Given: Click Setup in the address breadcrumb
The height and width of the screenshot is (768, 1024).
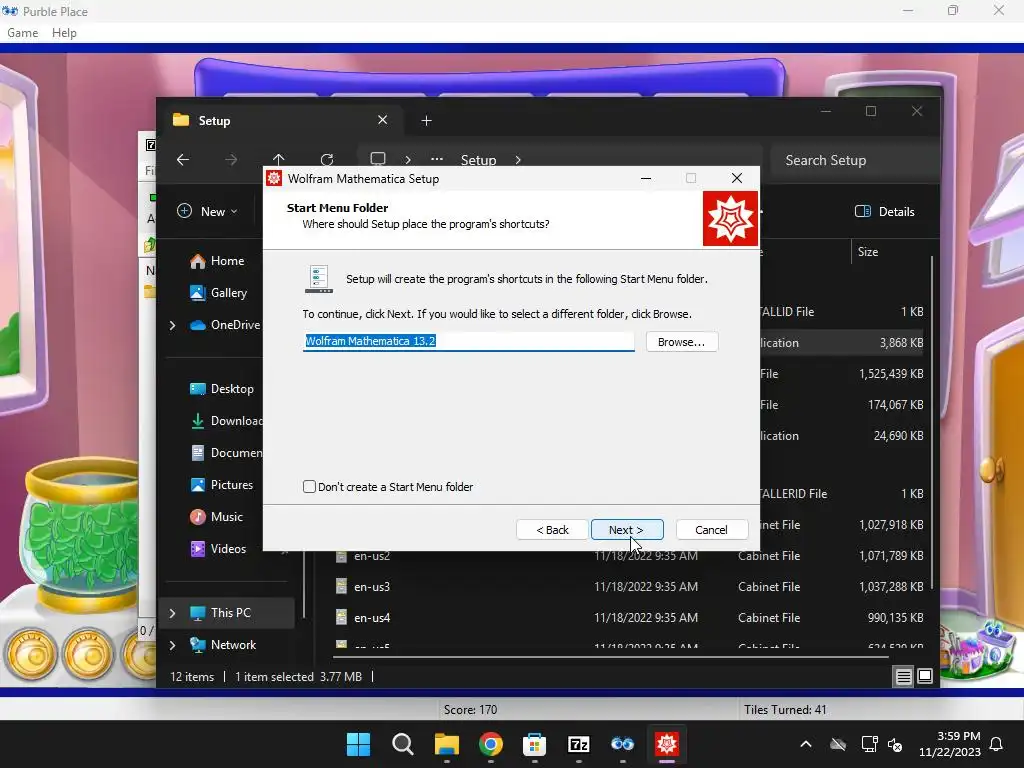Looking at the screenshot, I should coord(479,160).
